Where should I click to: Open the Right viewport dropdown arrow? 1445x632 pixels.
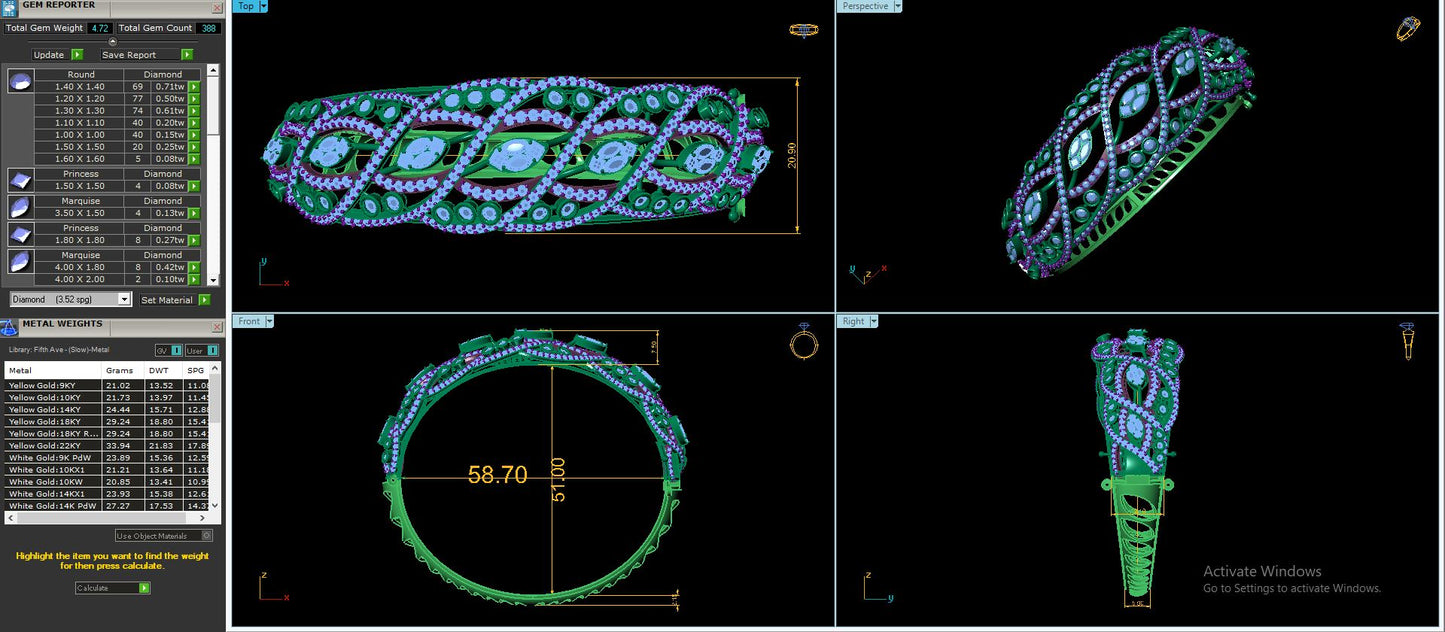coord(874,321)
